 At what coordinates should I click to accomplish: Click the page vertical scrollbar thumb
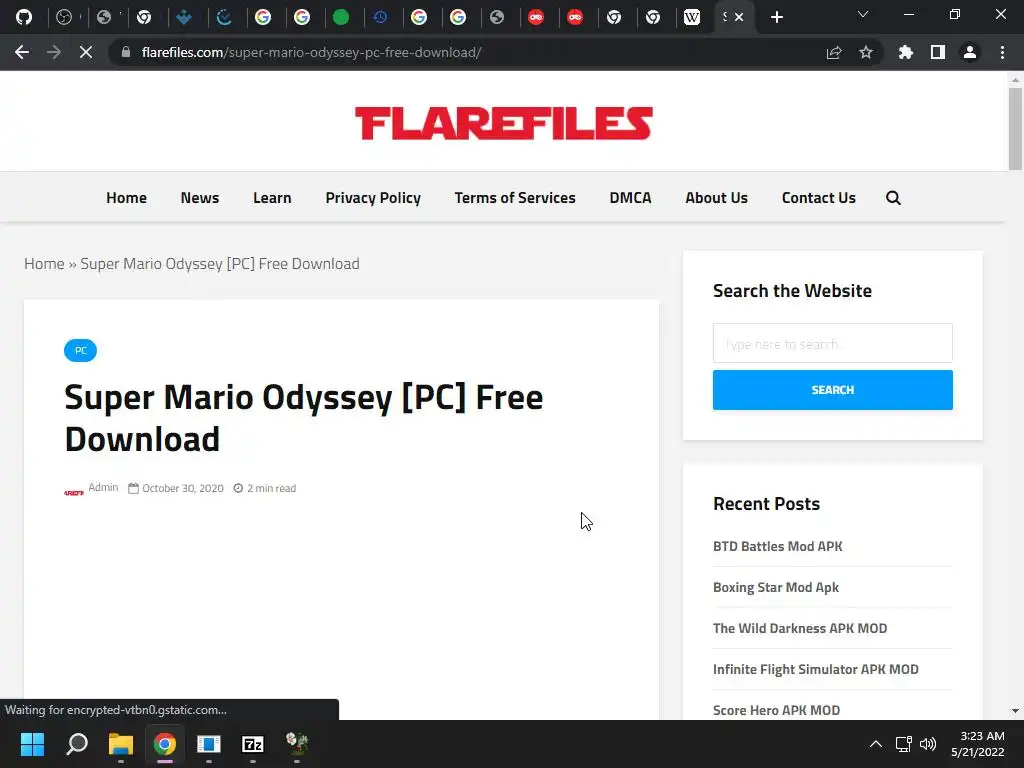1015,129
